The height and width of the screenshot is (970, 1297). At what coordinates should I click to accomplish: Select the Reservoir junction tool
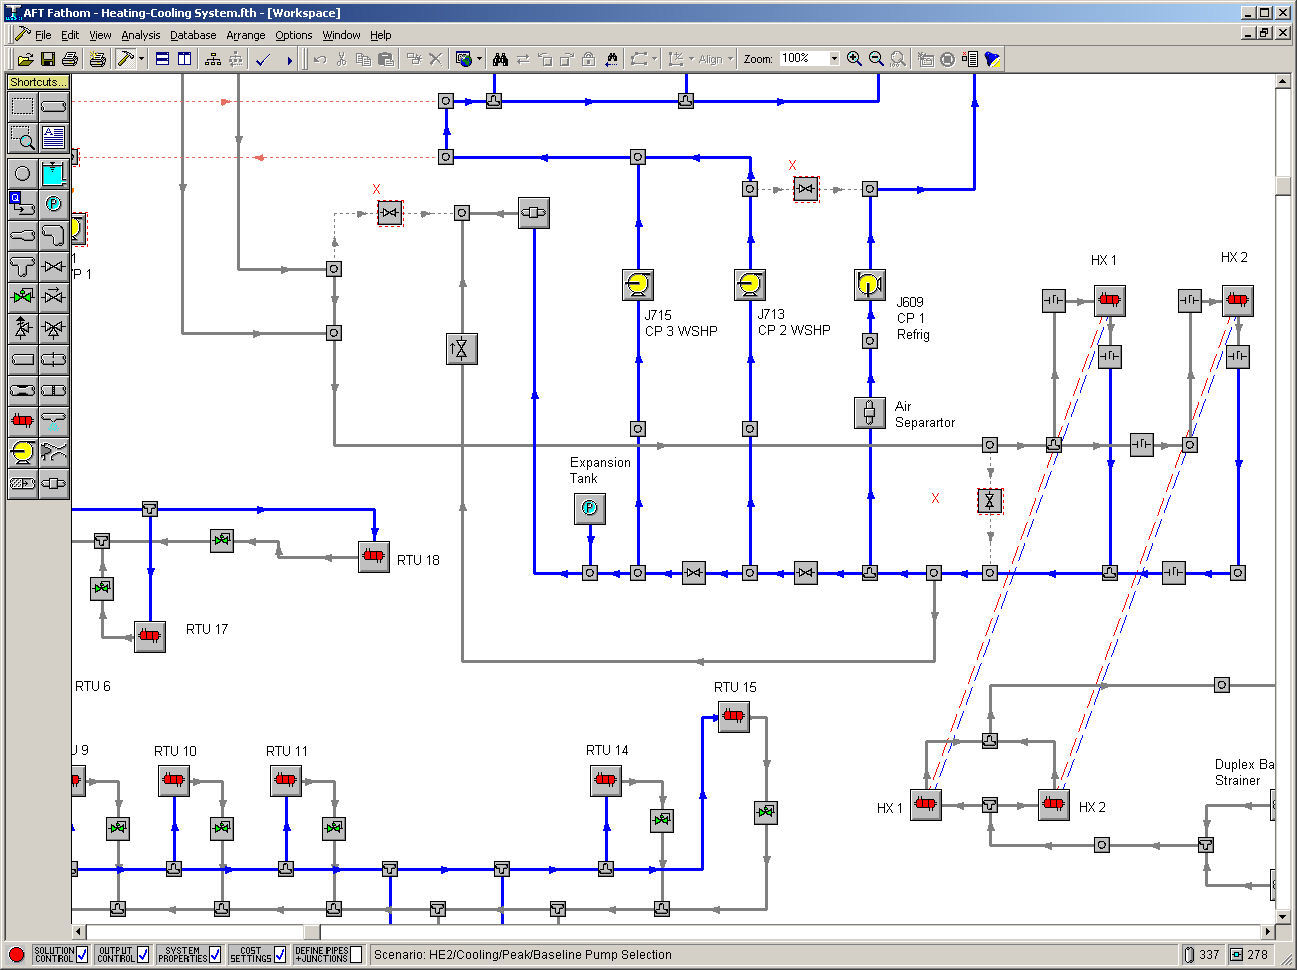(x=54, y=172)
